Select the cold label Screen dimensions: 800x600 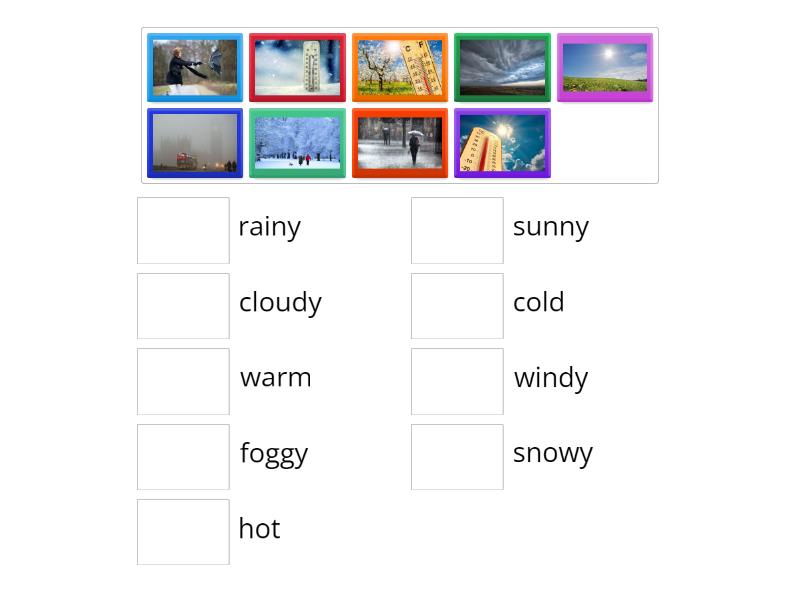(538, 302)
